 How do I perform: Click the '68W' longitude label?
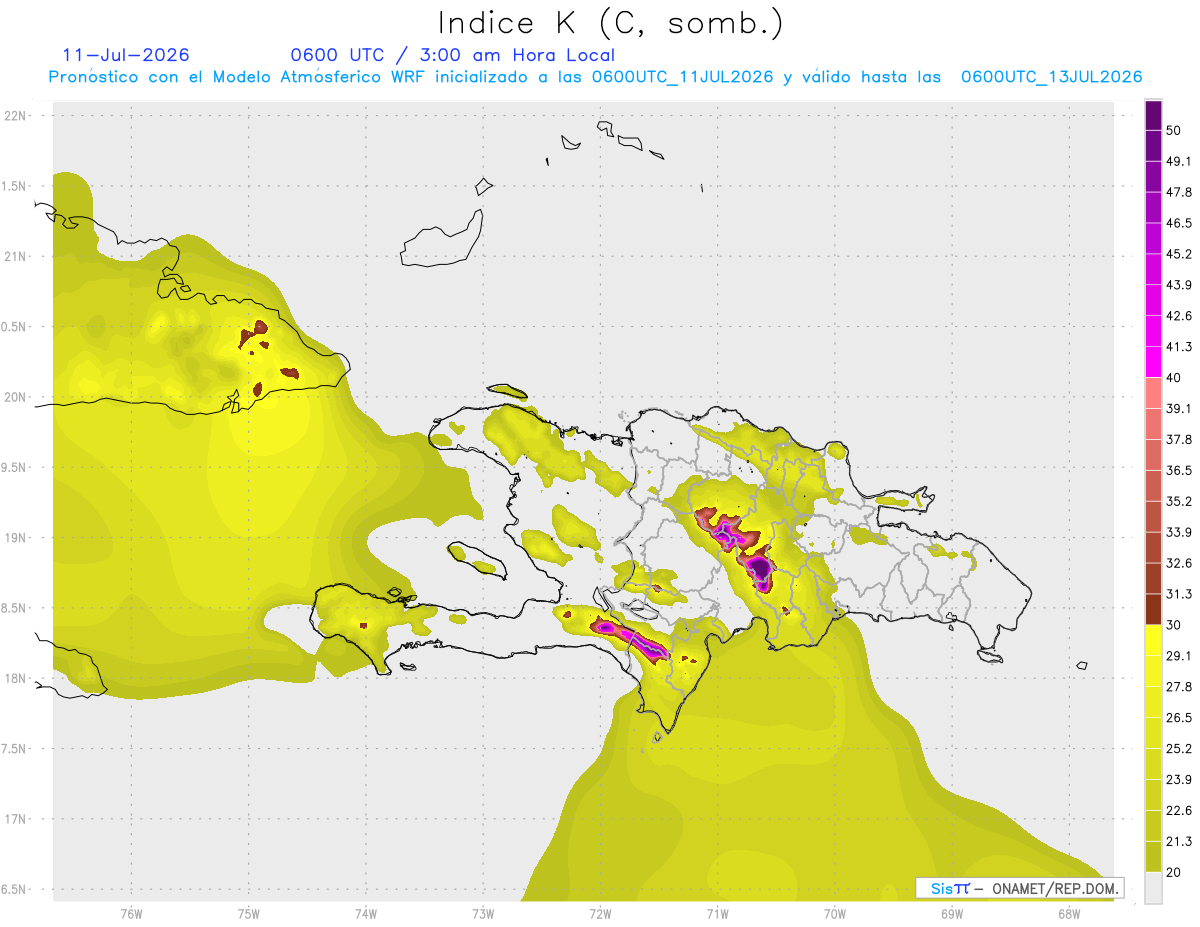(1069, 914)
